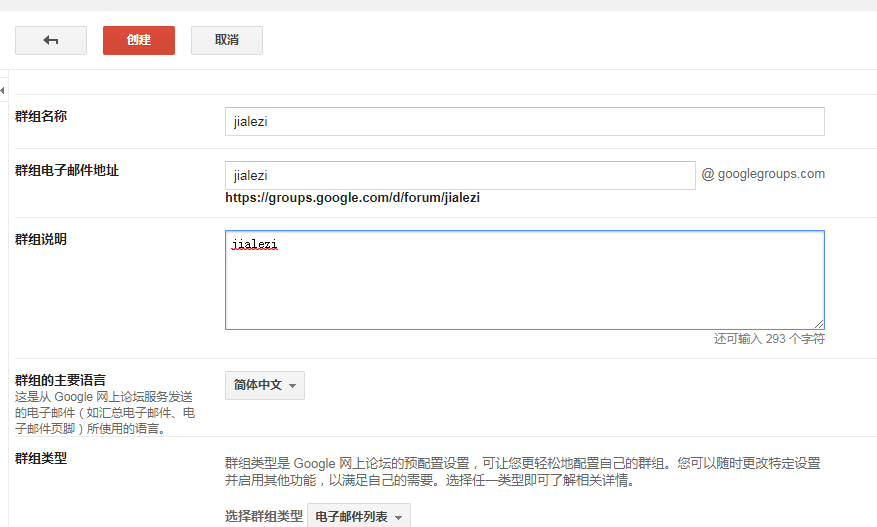The image size is (877, 527).
Task: Click the 选择群组类型 label
Action: (263, 516)
